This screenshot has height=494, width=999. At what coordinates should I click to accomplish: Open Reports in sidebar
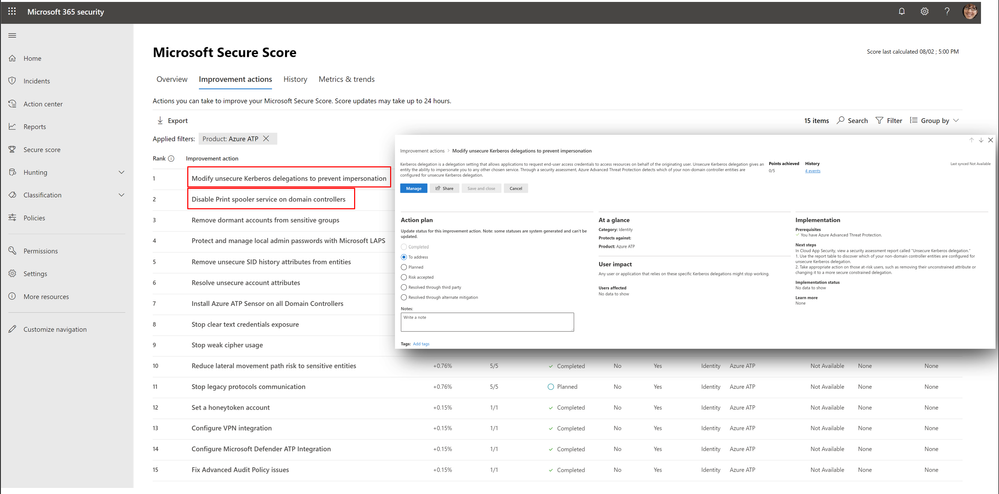pos(34,127)
